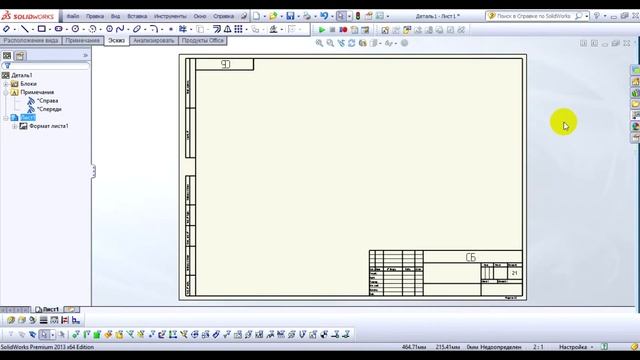Screen dimensions: 640x360
Task: Select the *Спереди view in tree
Action: 49,109
